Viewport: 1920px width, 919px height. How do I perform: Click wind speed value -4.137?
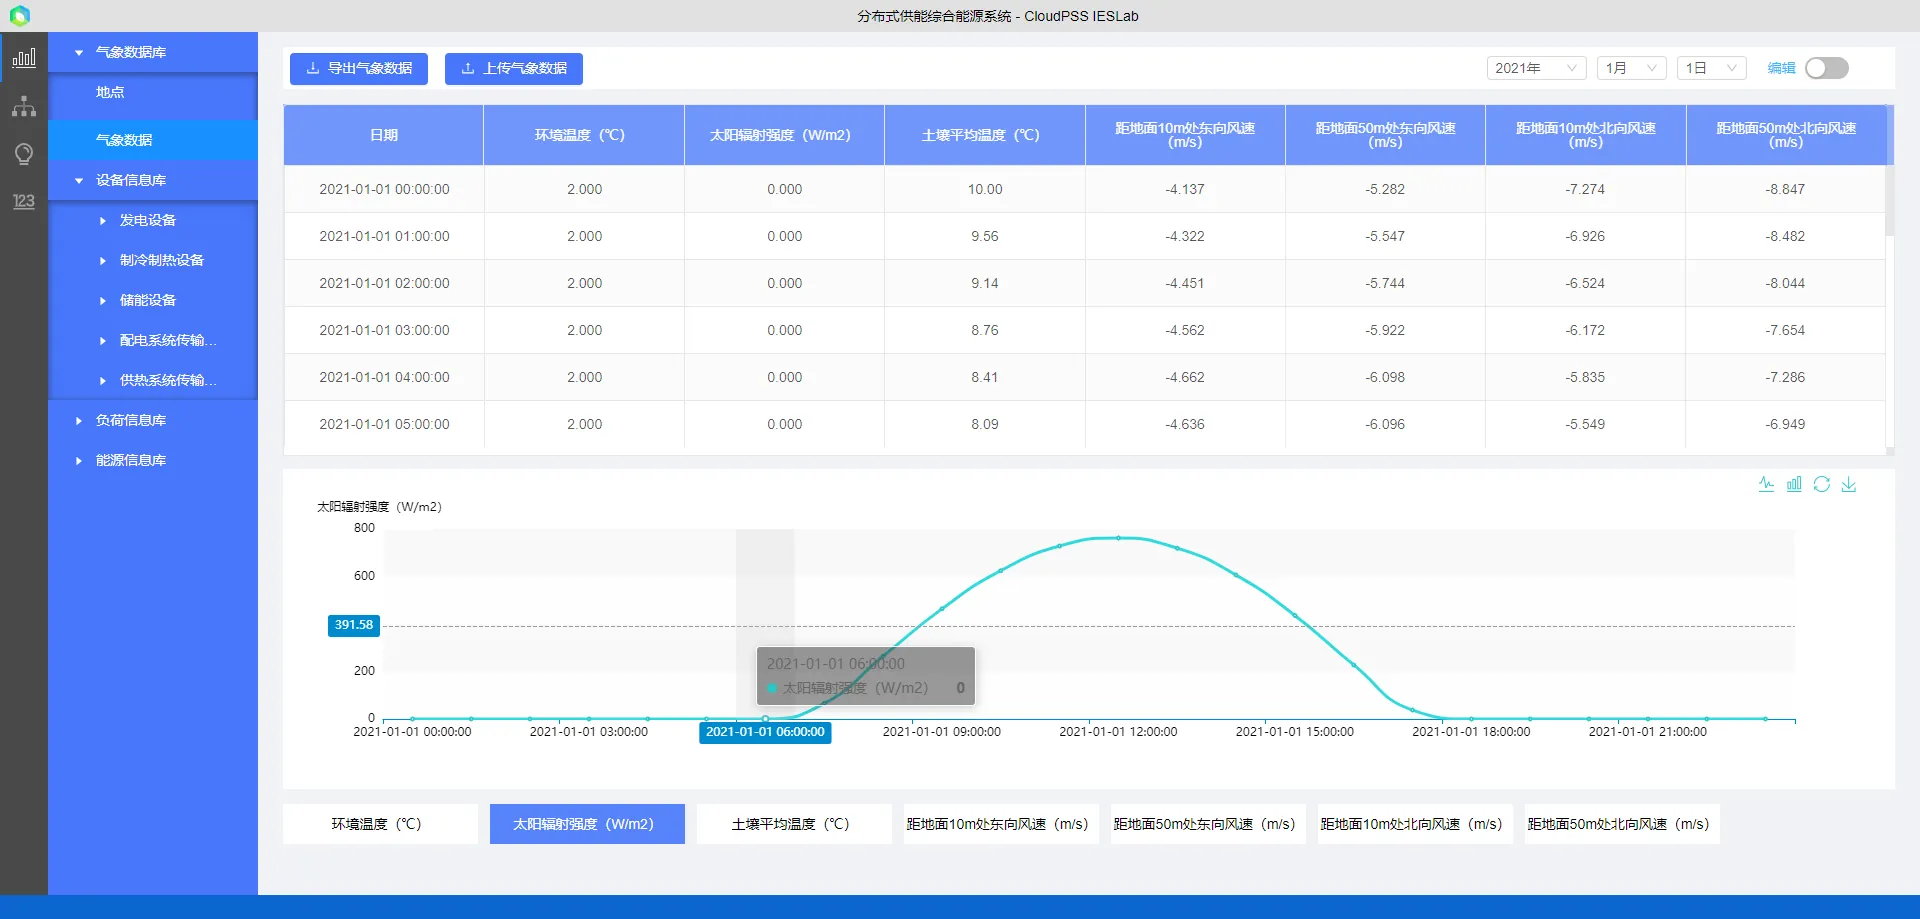pos(1185,189)
